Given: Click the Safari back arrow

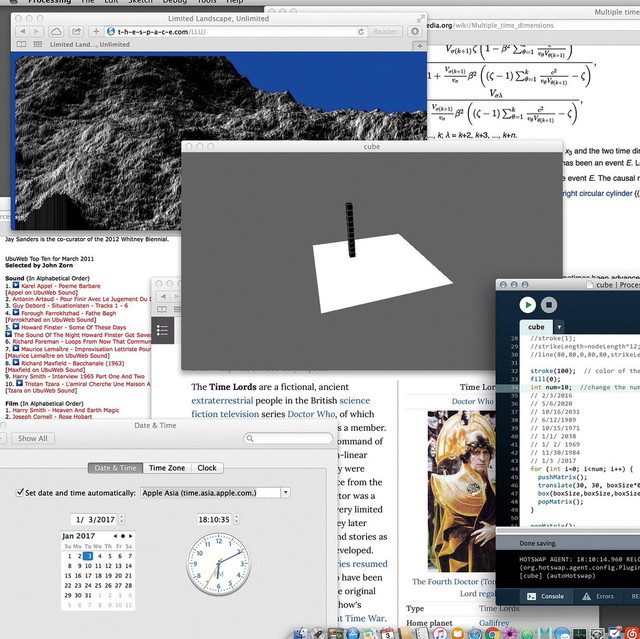Looking at the screenshot, I should point(23,32).
